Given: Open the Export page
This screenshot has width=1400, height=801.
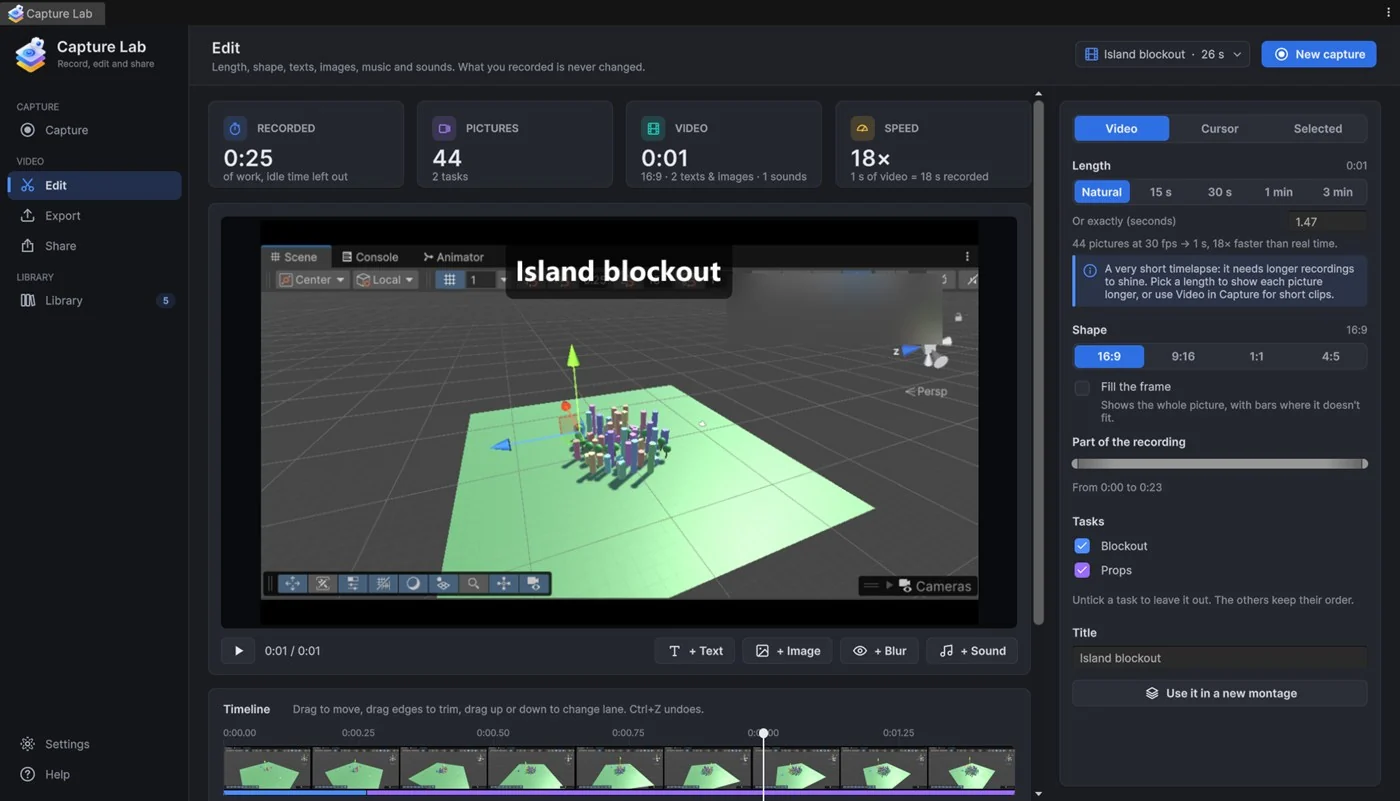Looking at the screenshot, I should 94,216.
